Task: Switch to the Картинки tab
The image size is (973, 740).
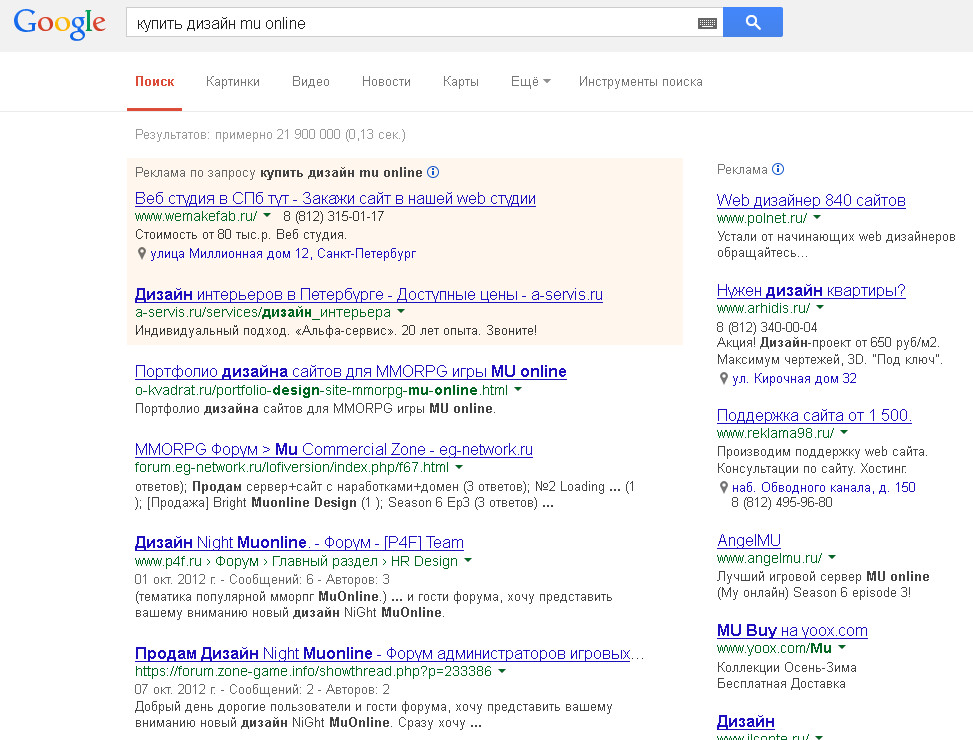Action: (233, 81)
